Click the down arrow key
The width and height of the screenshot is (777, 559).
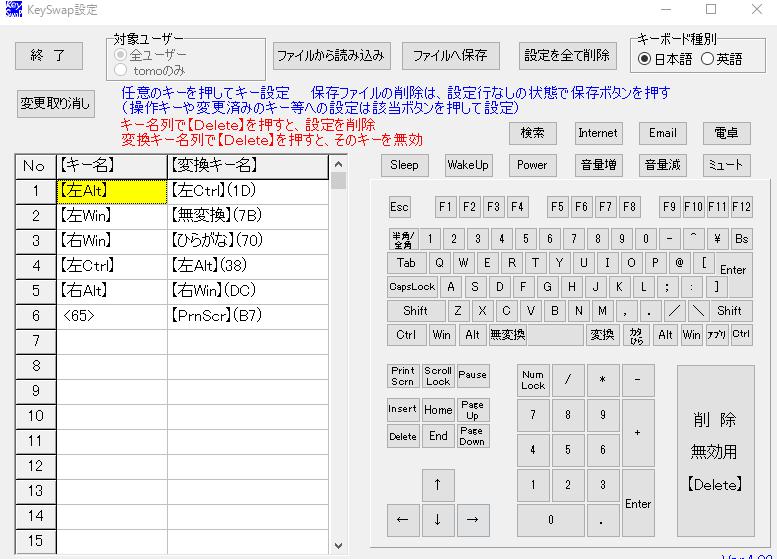coord(438,520)
